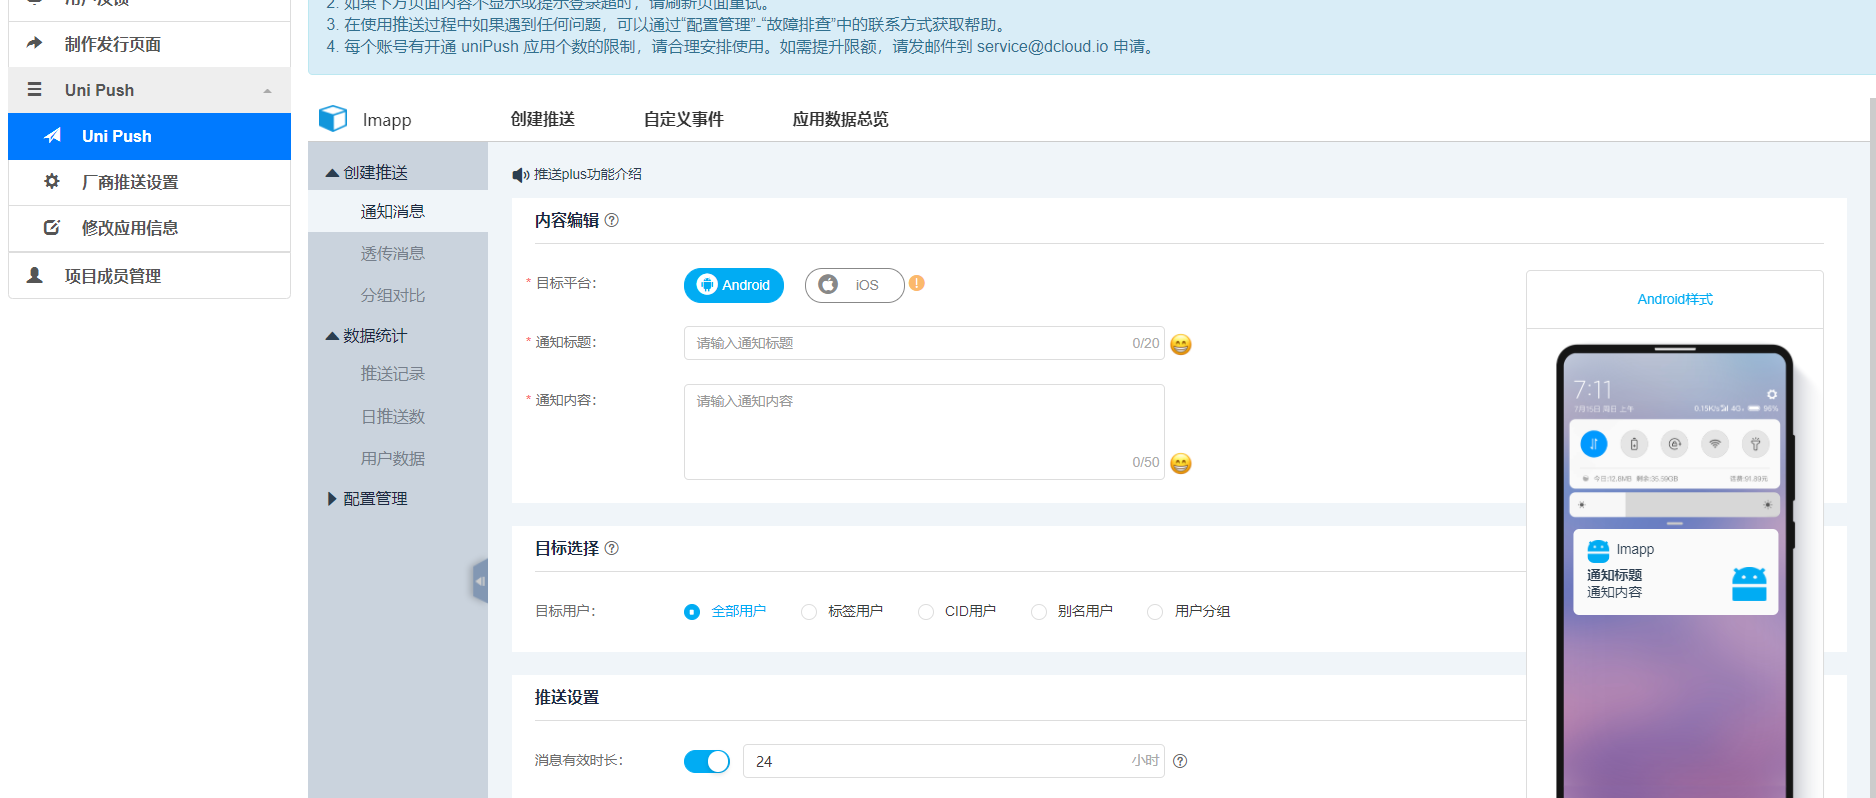Select the highlighted Uni Push sidebar item
The width and height of the screenshot is (1876, 798).
[x=149, y=136]
